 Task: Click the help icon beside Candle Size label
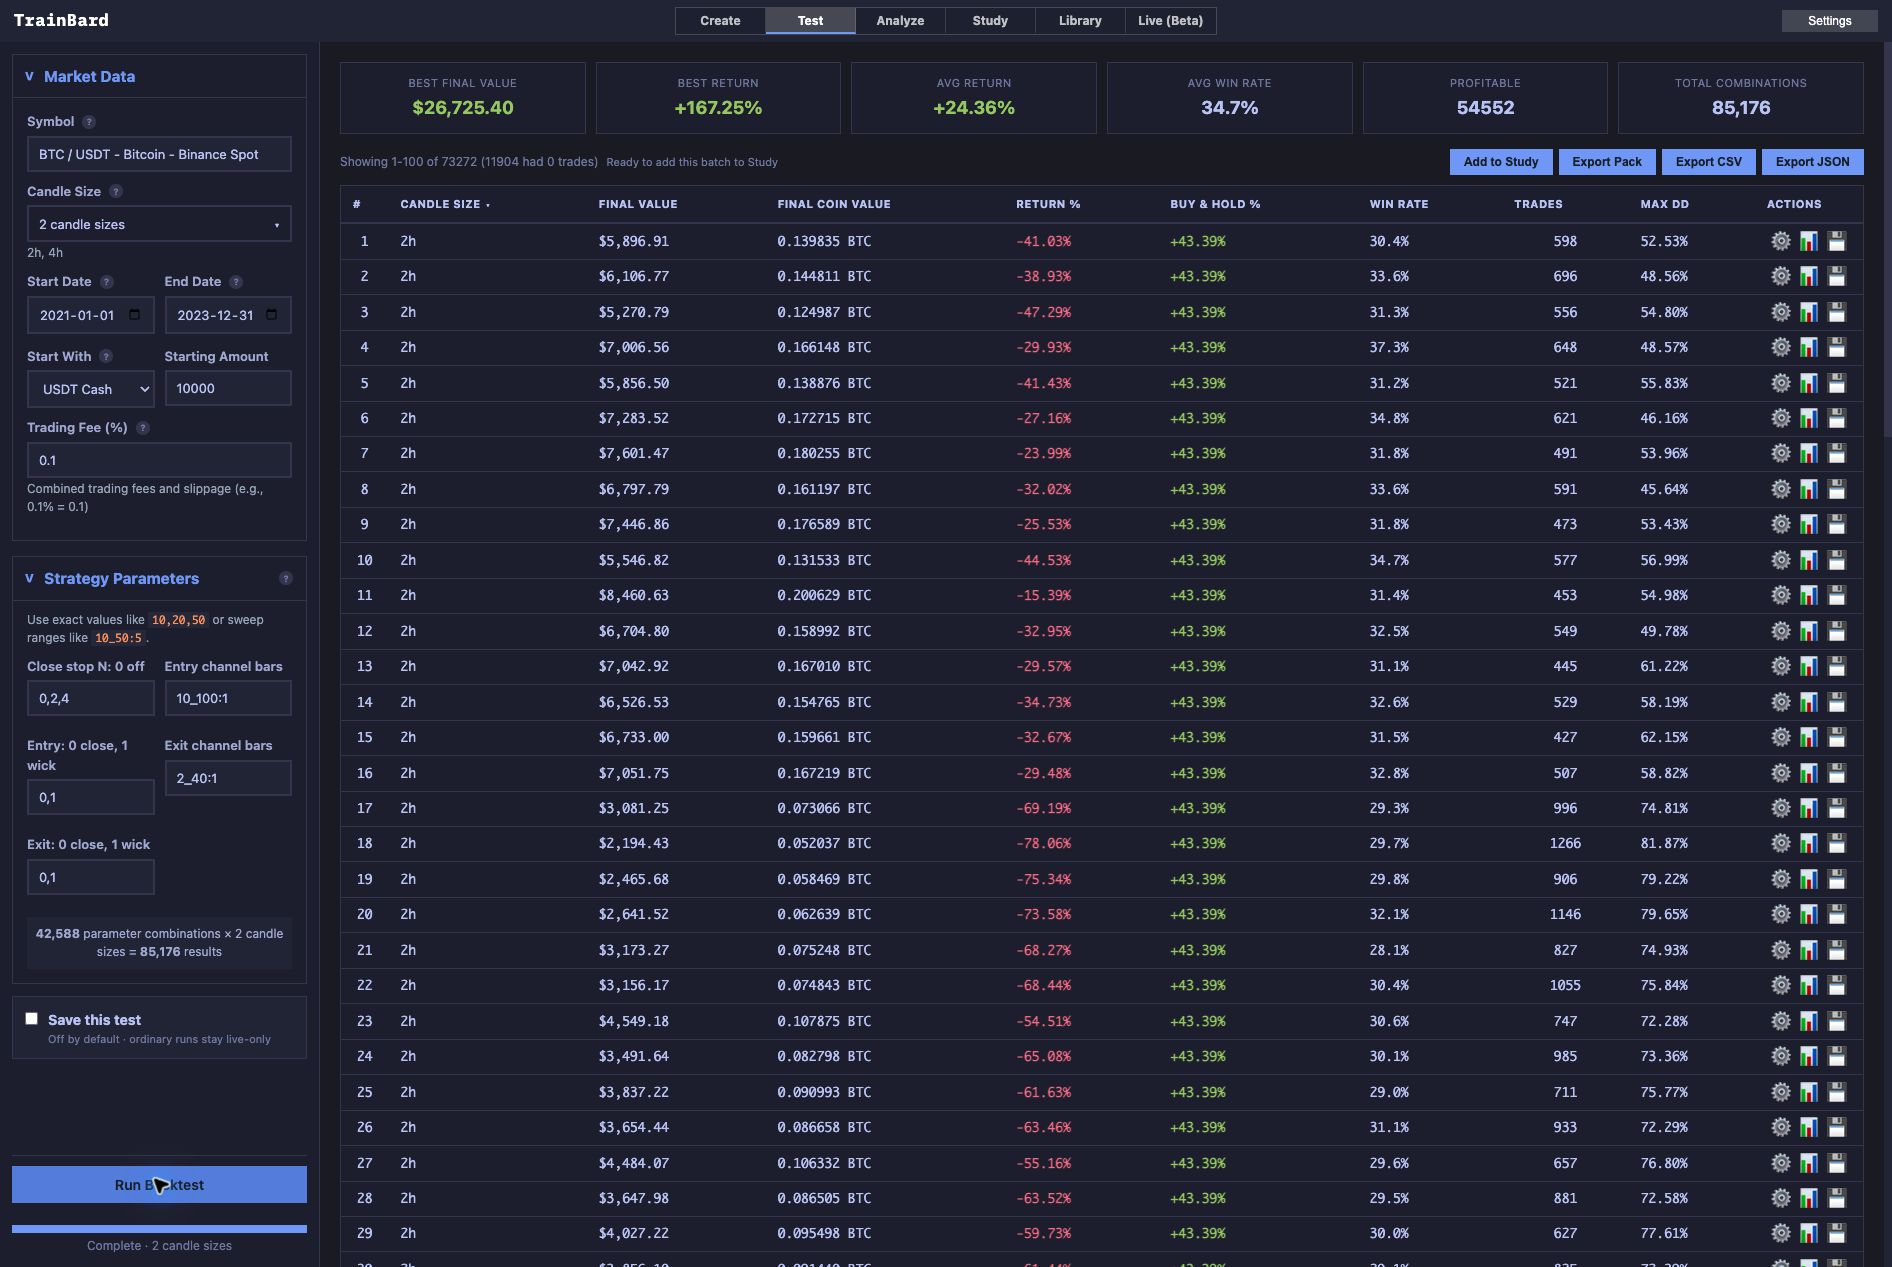[x=116, y=192]
